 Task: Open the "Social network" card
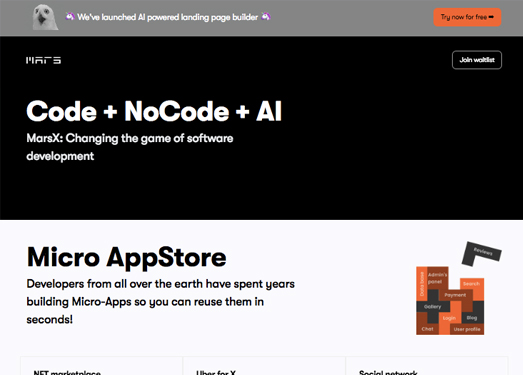427,366
